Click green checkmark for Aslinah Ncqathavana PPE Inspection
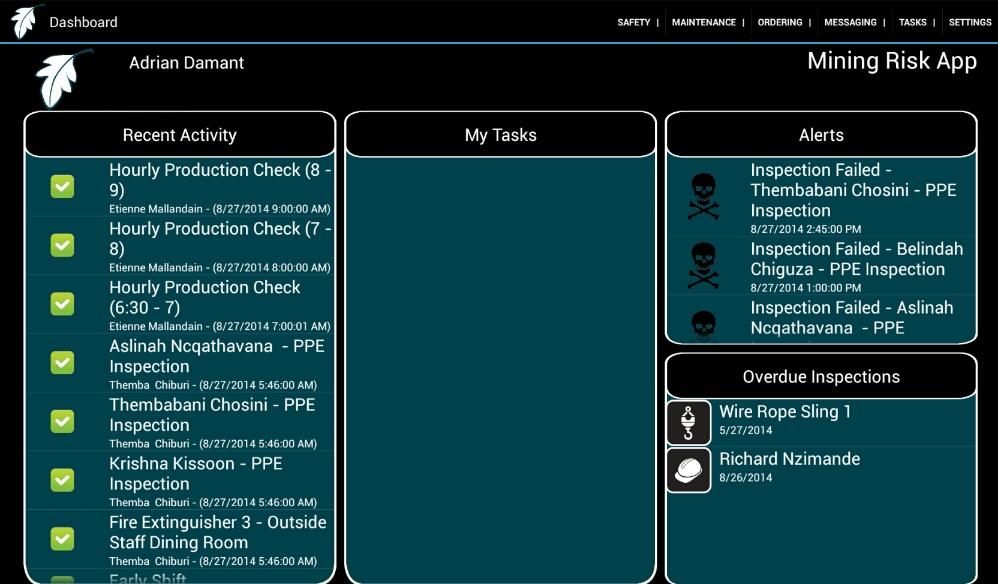 62,363
